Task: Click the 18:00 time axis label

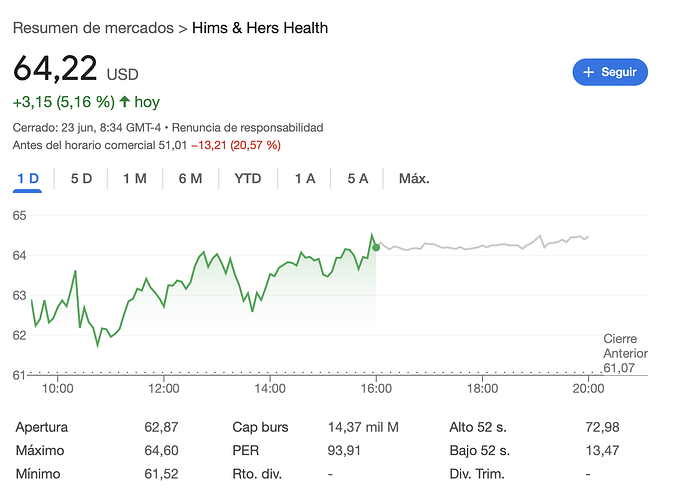Action: 482,388
